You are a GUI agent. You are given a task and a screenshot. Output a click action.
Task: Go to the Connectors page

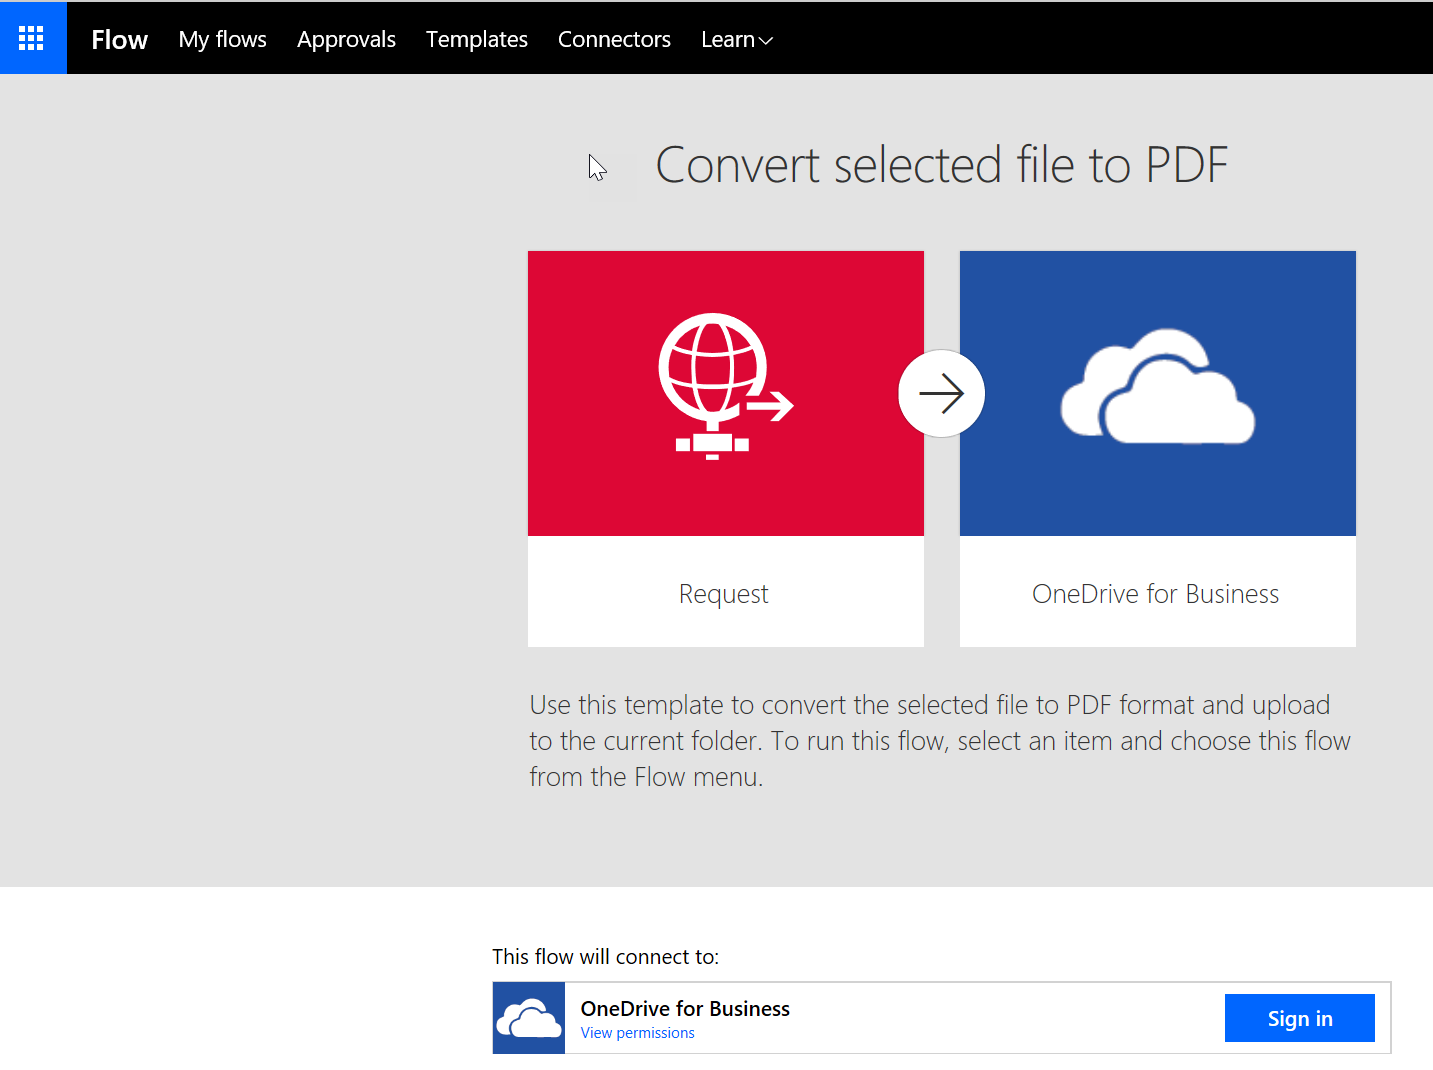point(614,39)
